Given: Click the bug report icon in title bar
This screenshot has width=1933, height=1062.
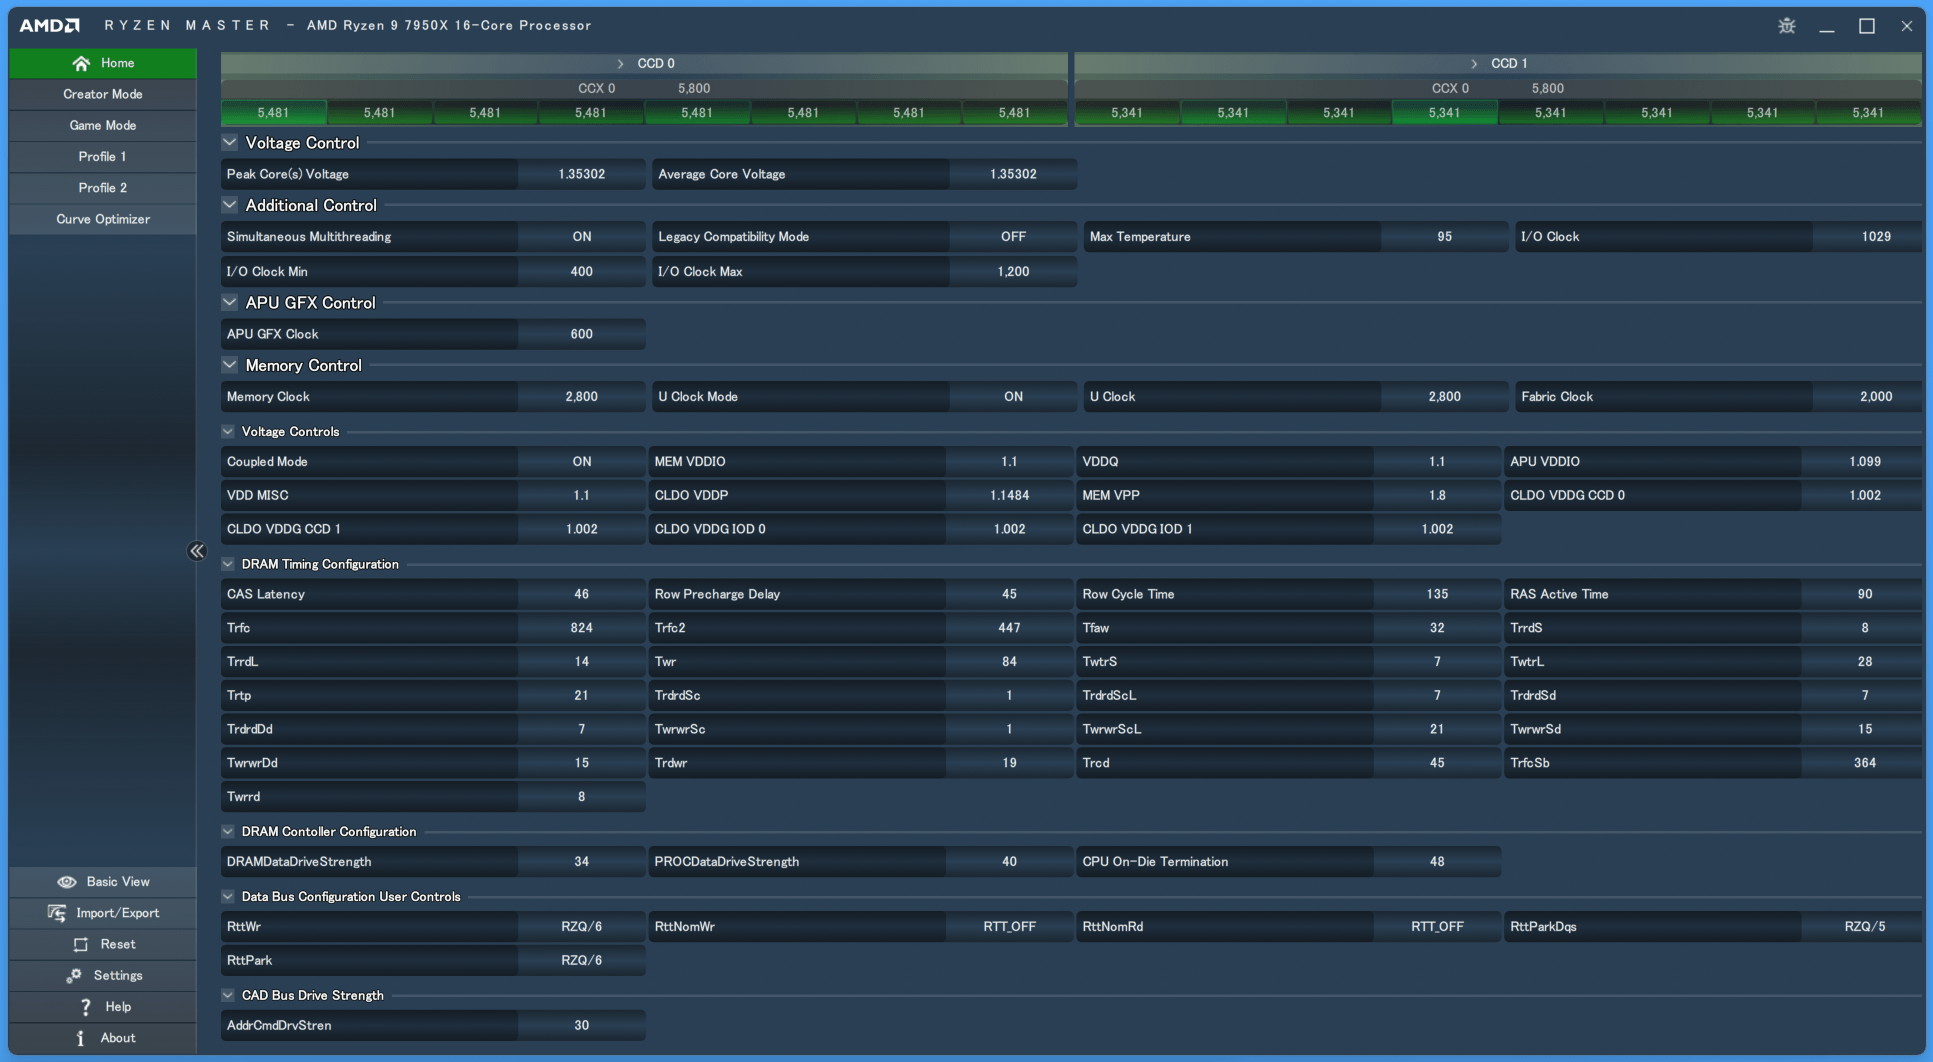Looking at the screenshot, I should pyautogui.click(x=1787, y=26).
